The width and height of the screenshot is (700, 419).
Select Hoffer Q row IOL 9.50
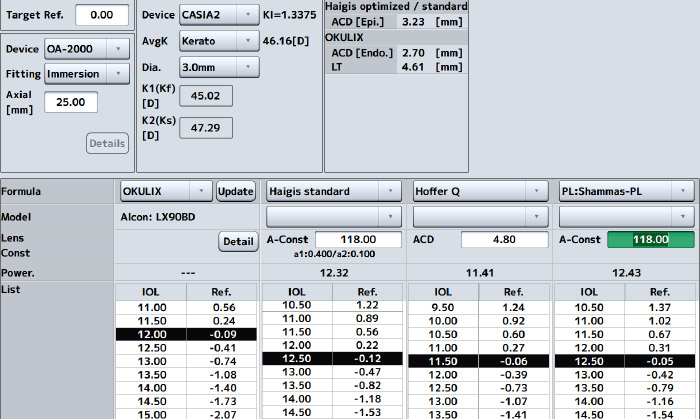pos(479,307)
